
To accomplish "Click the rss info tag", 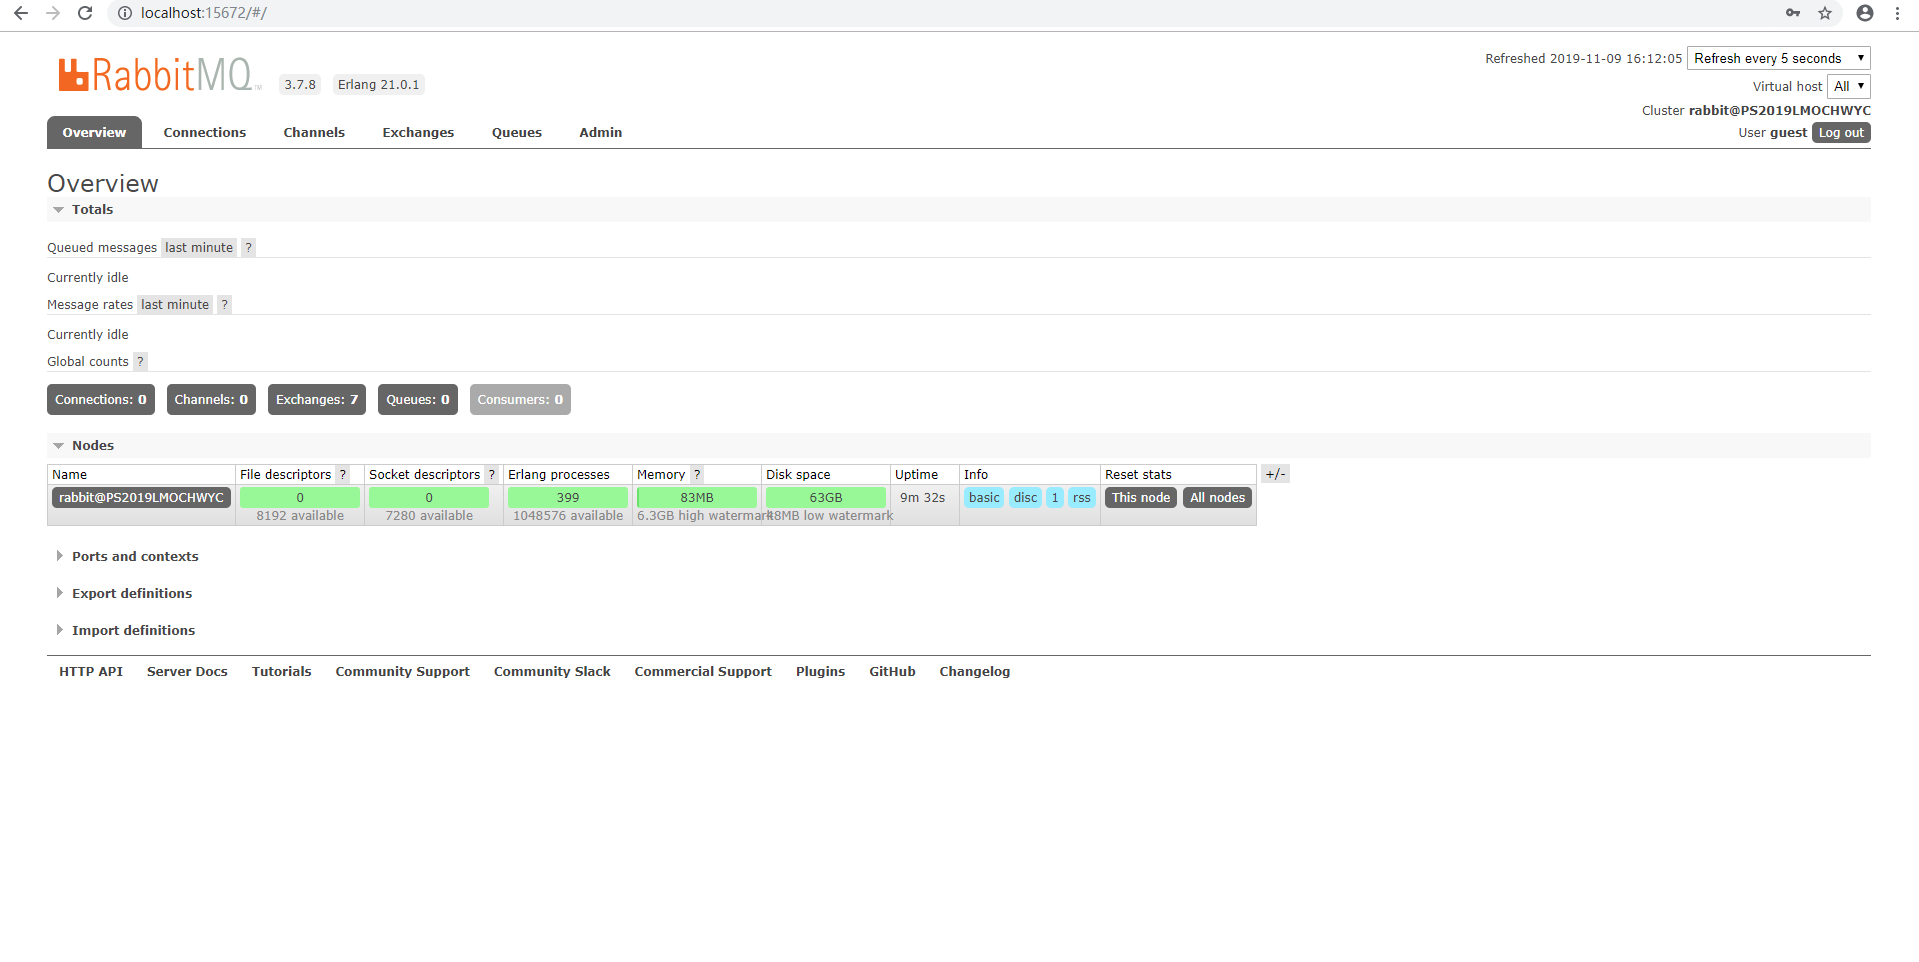I will (1082, 498).
